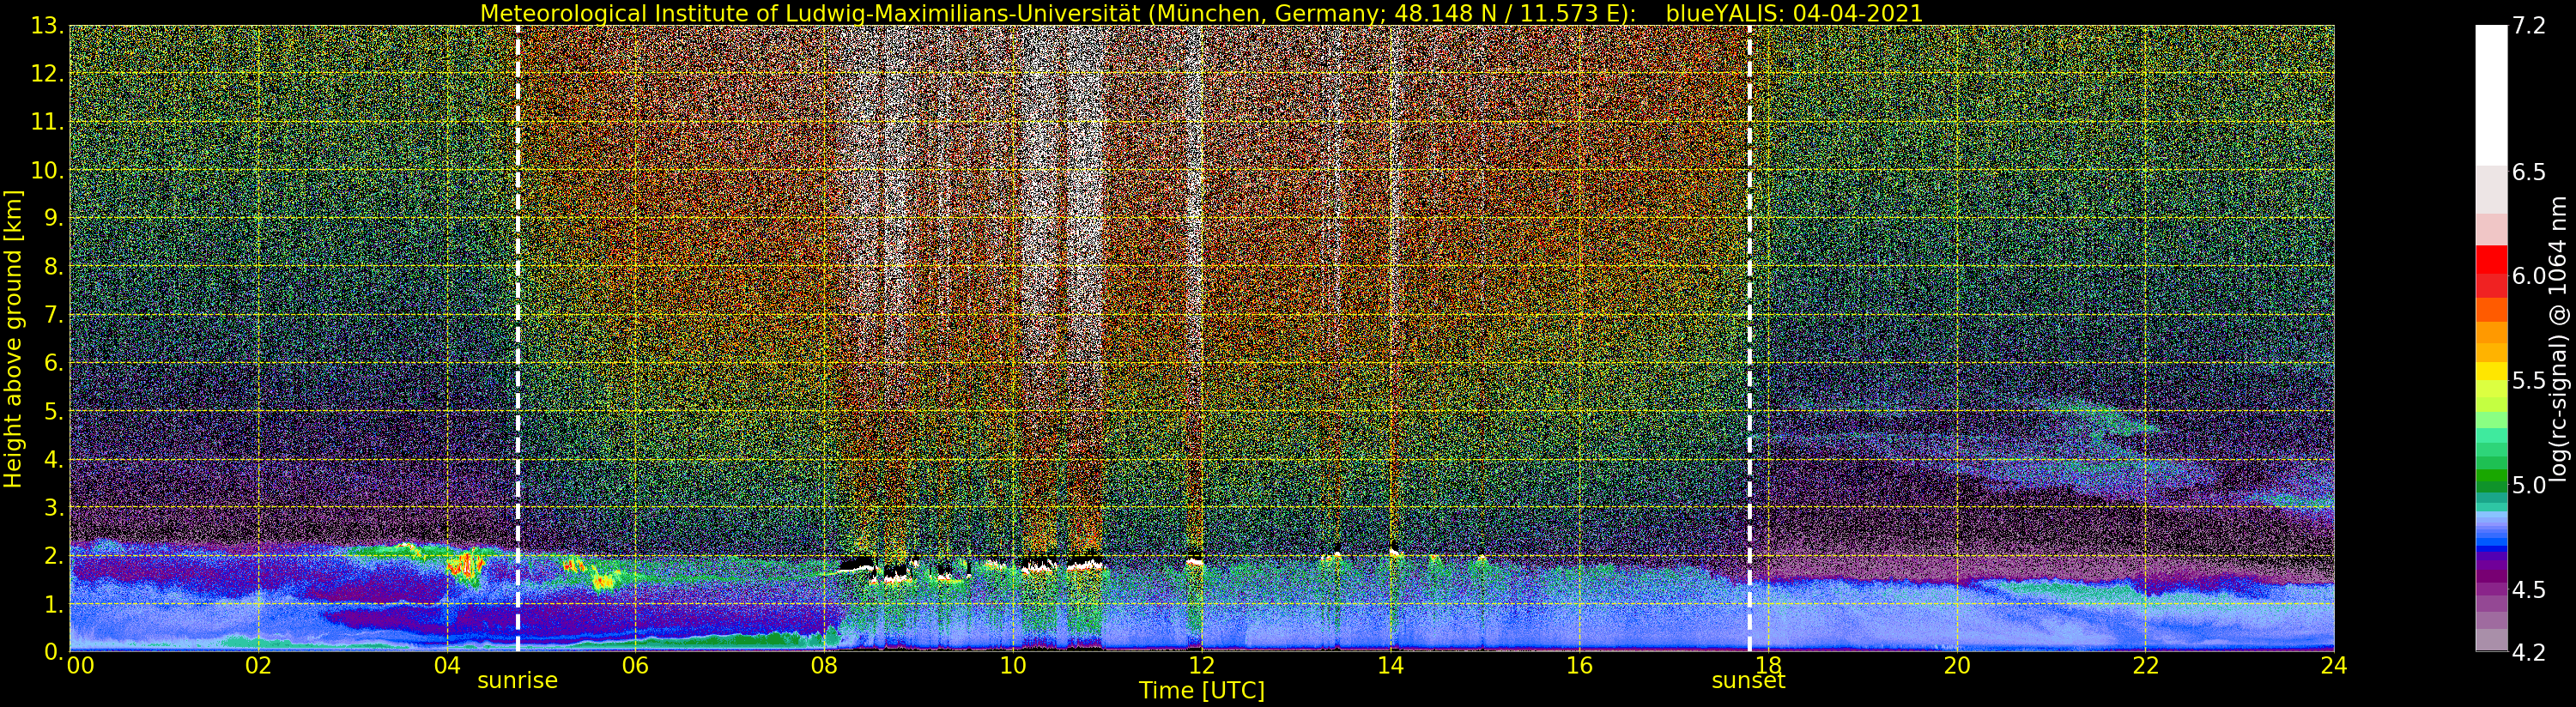The height and width of the screenshot is (707, 2576).
Task: Click time-axis tick label "12"
Action: click(x=1201, y=665)
